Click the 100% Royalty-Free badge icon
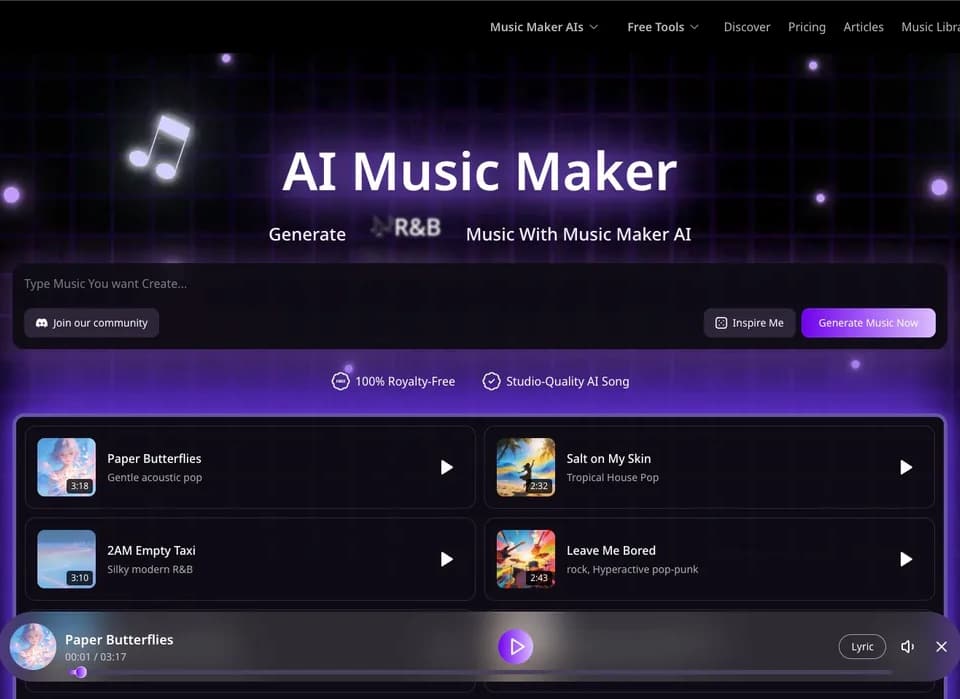The height and width of the screenshot is (699, 960). tap(340, 381)
